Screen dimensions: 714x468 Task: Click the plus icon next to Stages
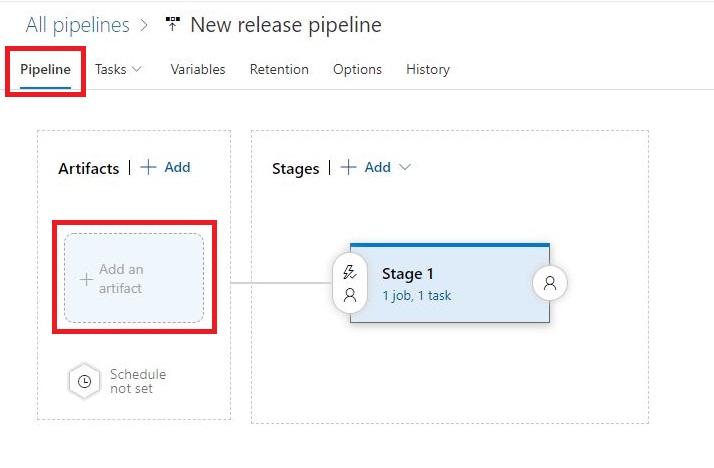[348, 168]
